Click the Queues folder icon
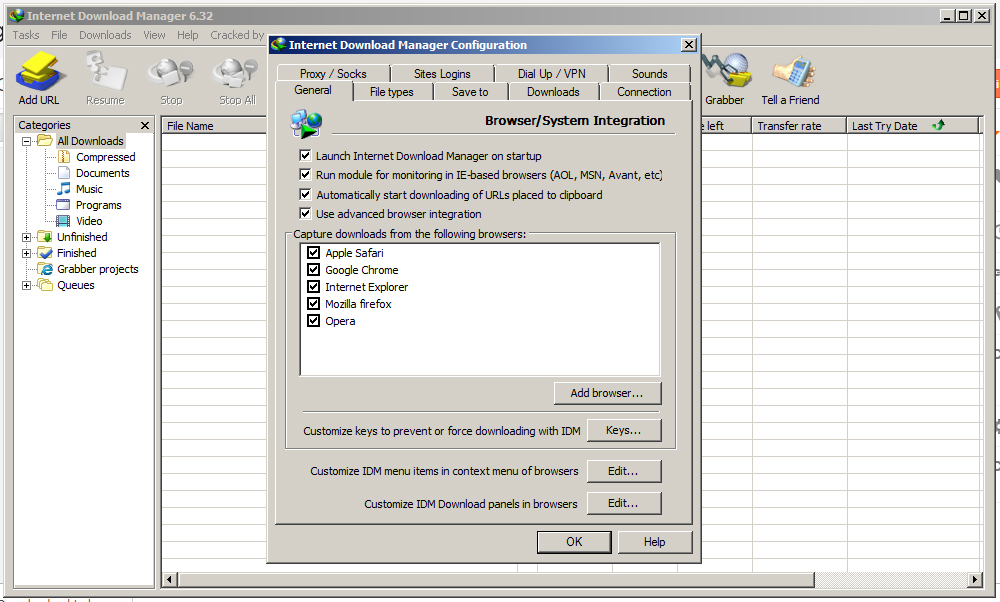This screenshot has width=1000, height=602. tap(45, 285)
